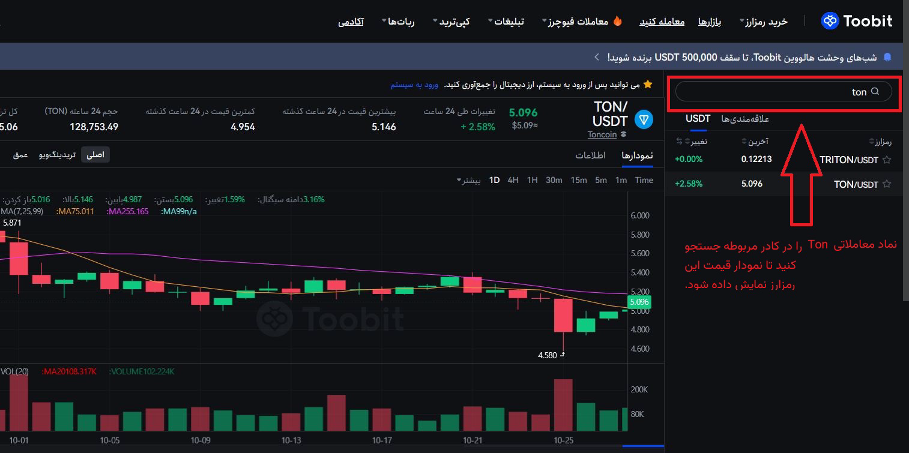Click the + 2.58% 24h change value
Image resolution: width=910 pixels, height=454 pixels.
478,127
